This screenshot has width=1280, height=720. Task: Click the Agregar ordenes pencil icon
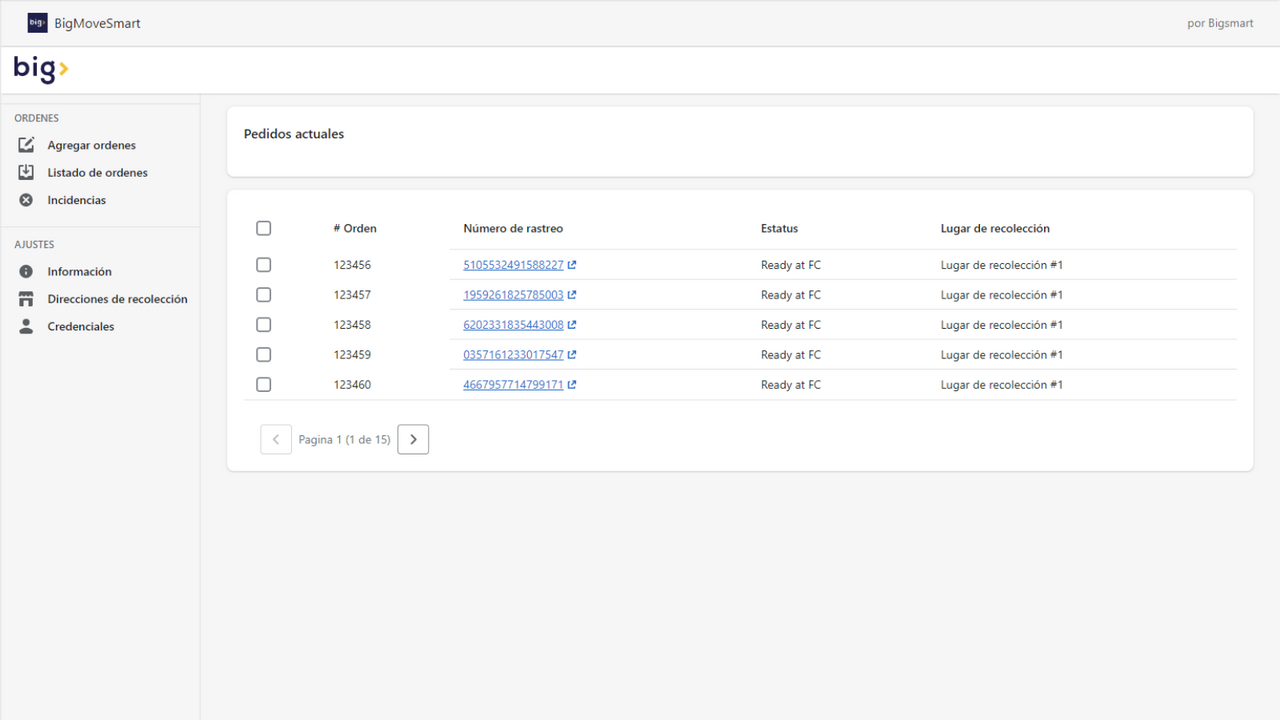26,145
